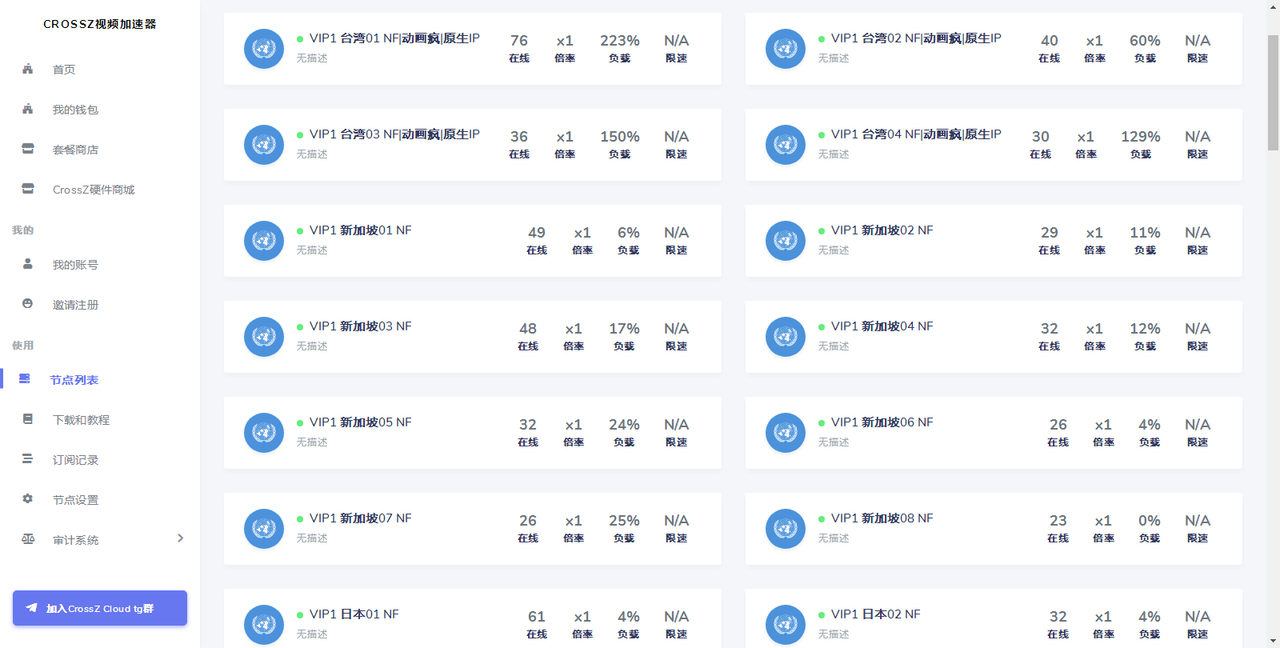Image resolution: width=1280 pixels, height=648 pixels.
Task: Click the 150% load value of 台湾03
Action: 620,137
